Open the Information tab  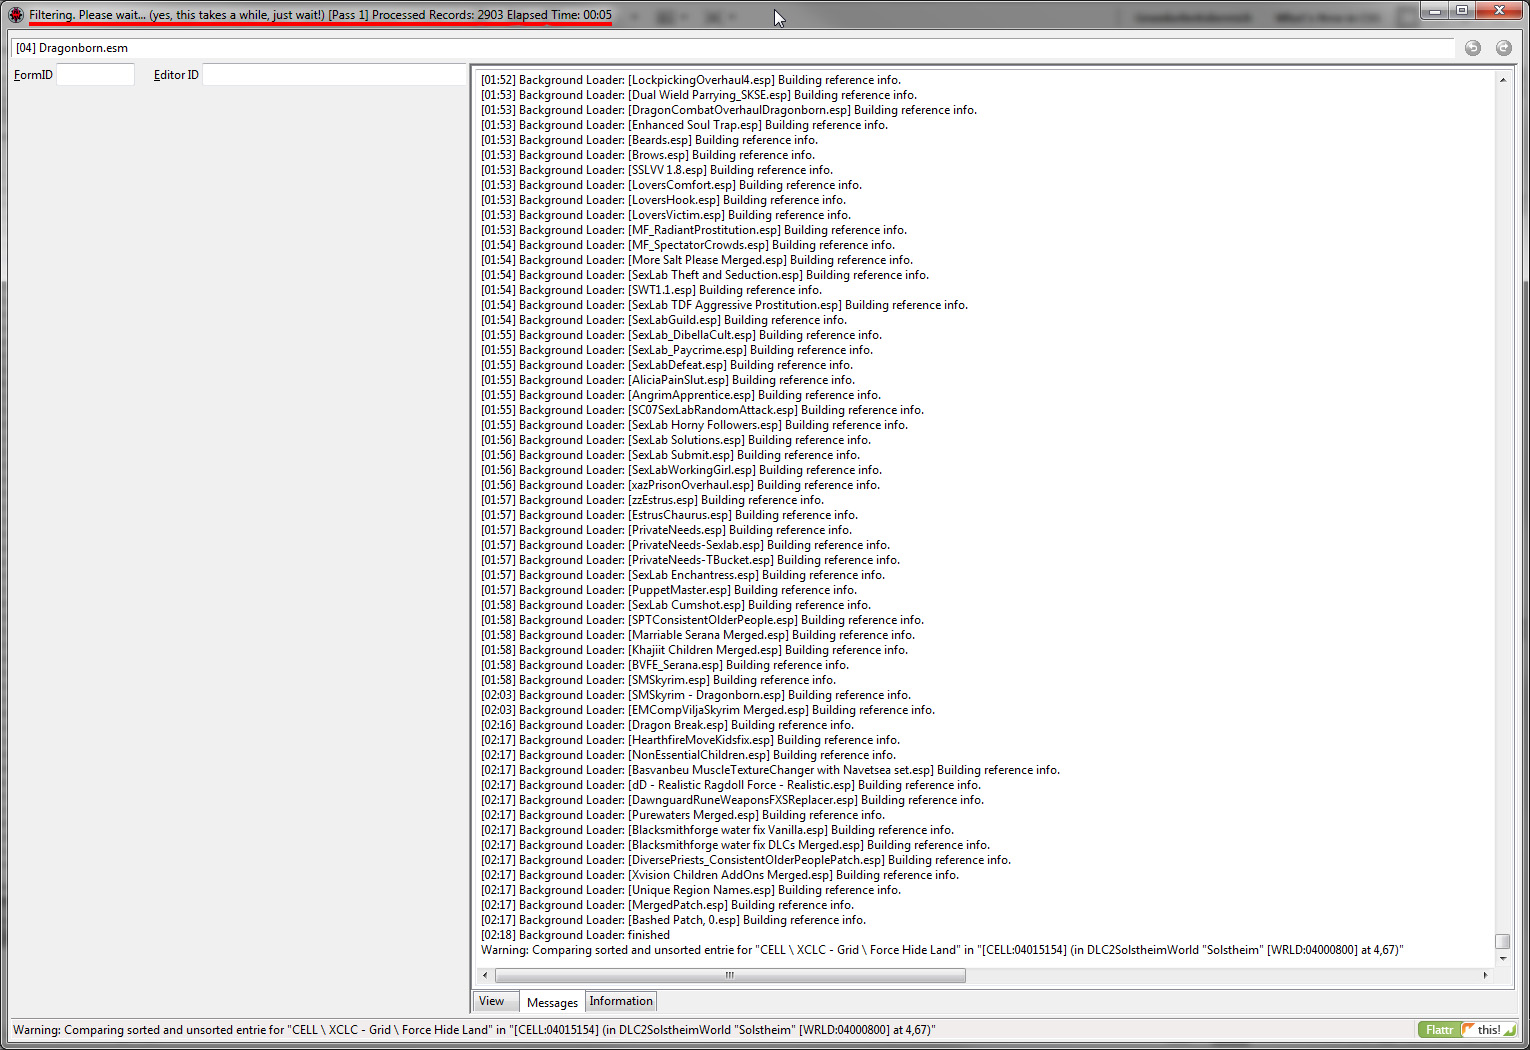pos(620,1001)
